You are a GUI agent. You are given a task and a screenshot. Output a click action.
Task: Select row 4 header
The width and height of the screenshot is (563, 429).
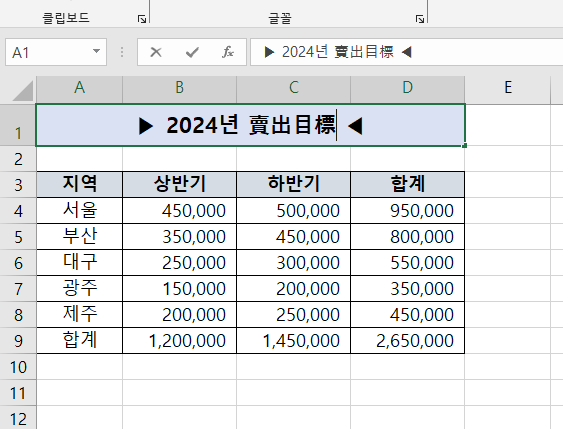coord(18,211)
